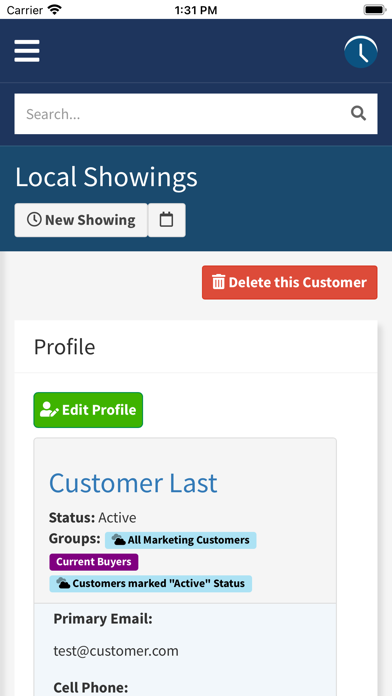392x696 pixels.
Task: Tap the clock logo icon in header
Action: [x=360, y=51]
